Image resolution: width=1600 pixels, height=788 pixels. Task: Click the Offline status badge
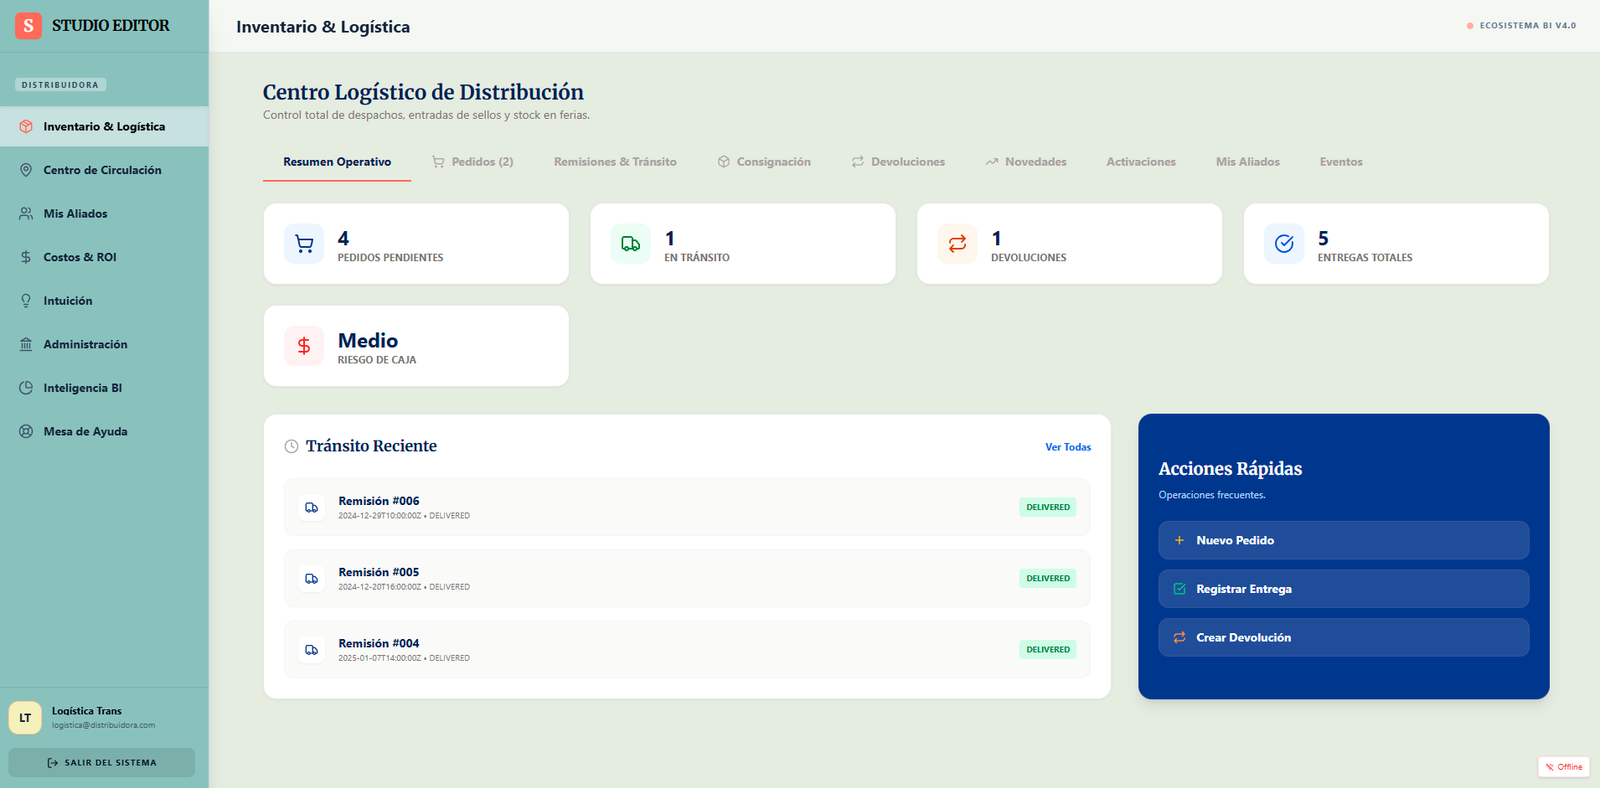coord(1563,767)
